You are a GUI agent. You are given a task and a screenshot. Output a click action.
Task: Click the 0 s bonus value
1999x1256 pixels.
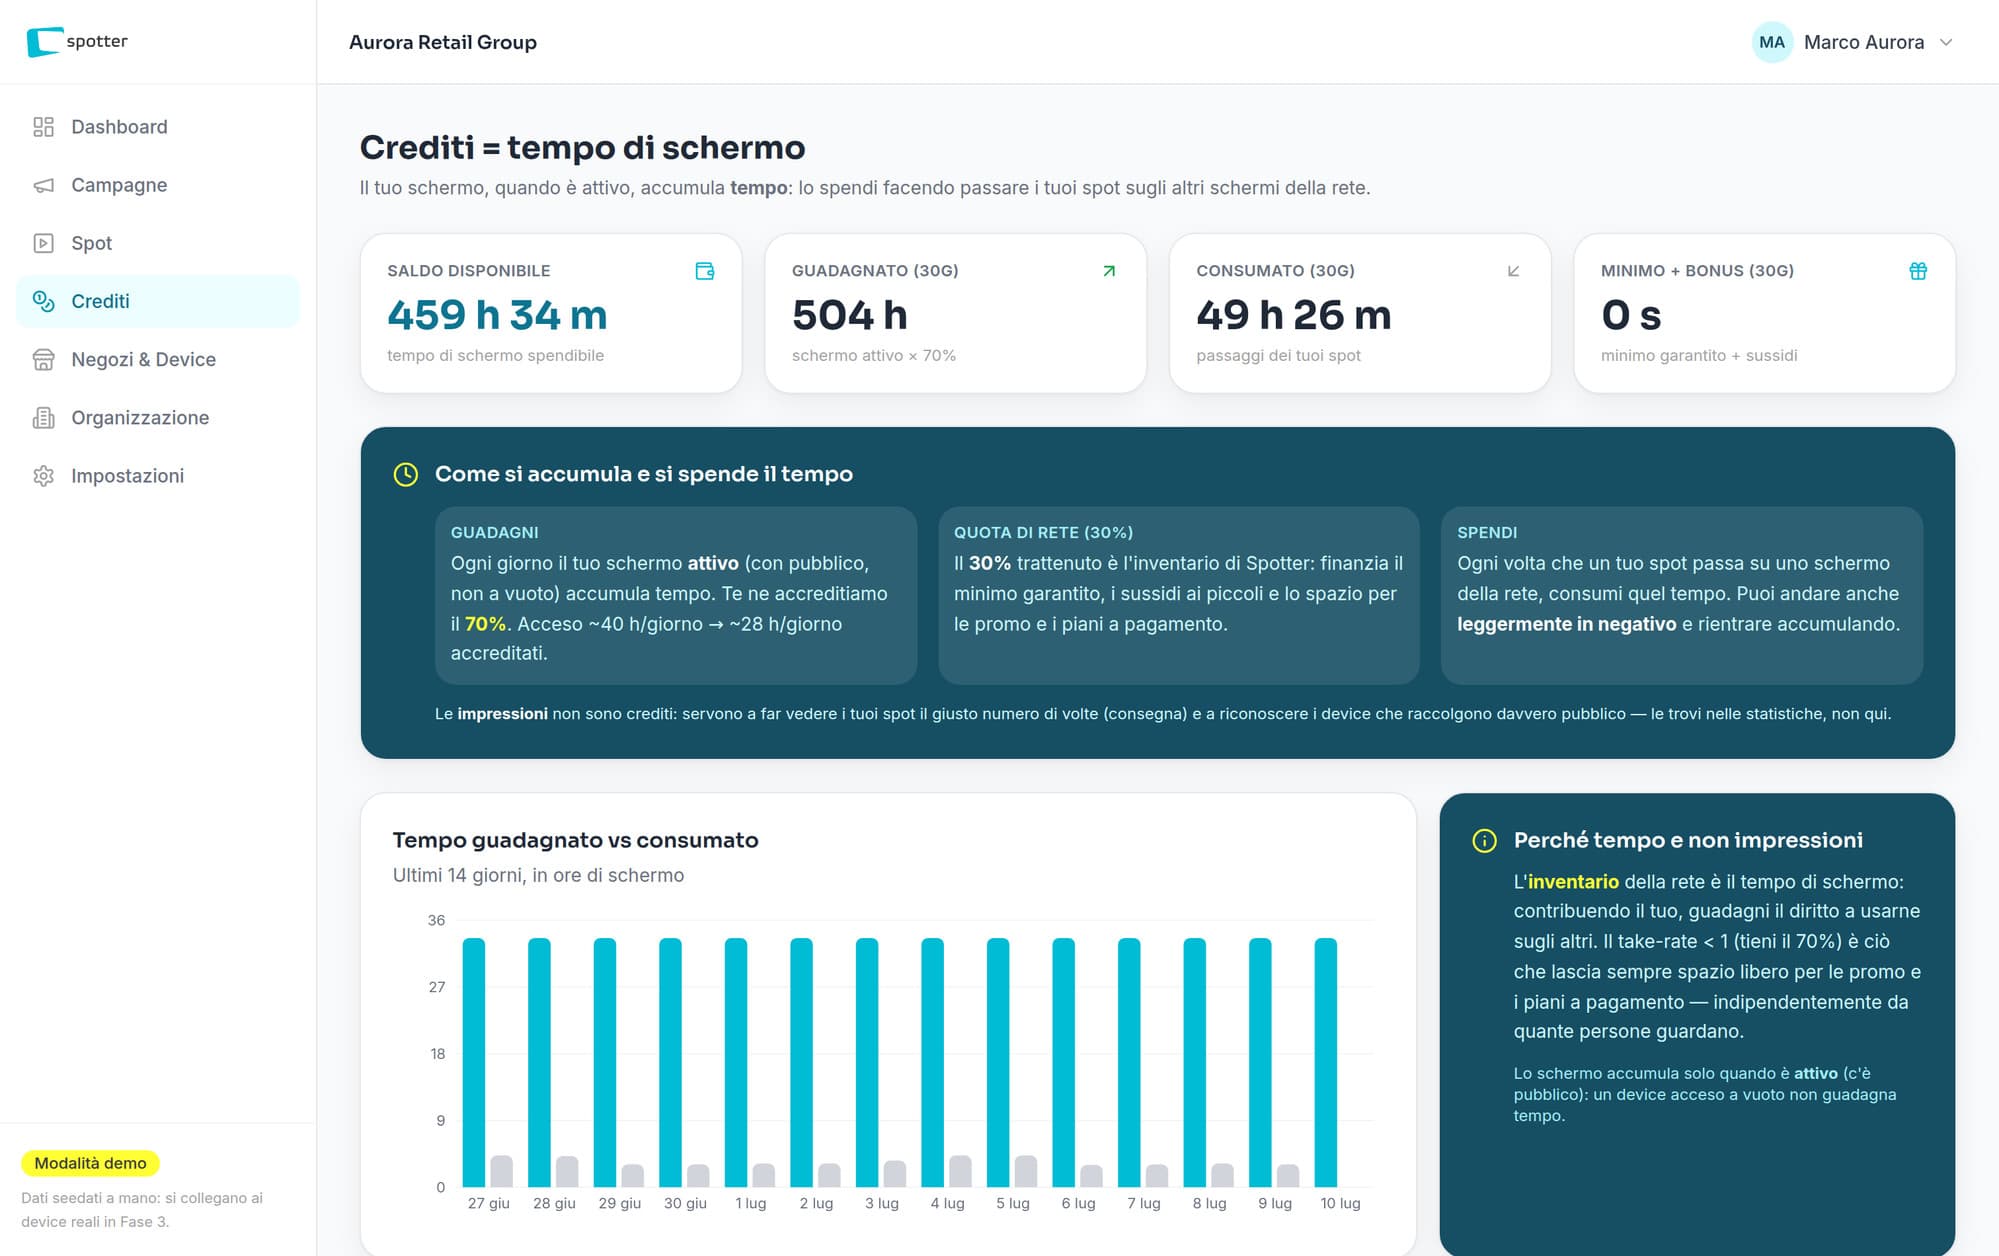pyautogui.click(x=1631, y=315)
